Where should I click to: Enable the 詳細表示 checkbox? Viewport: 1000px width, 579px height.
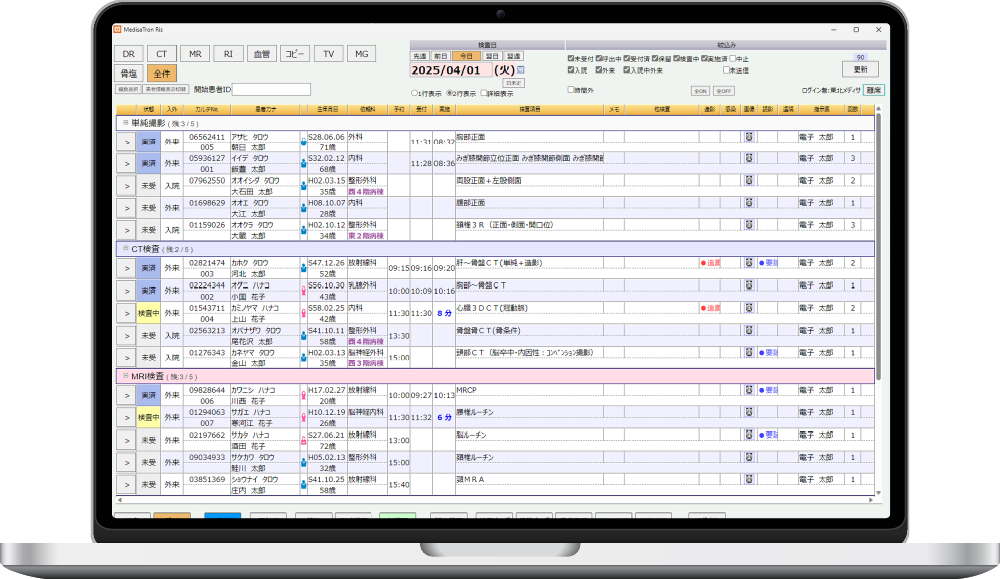(484, 93)
